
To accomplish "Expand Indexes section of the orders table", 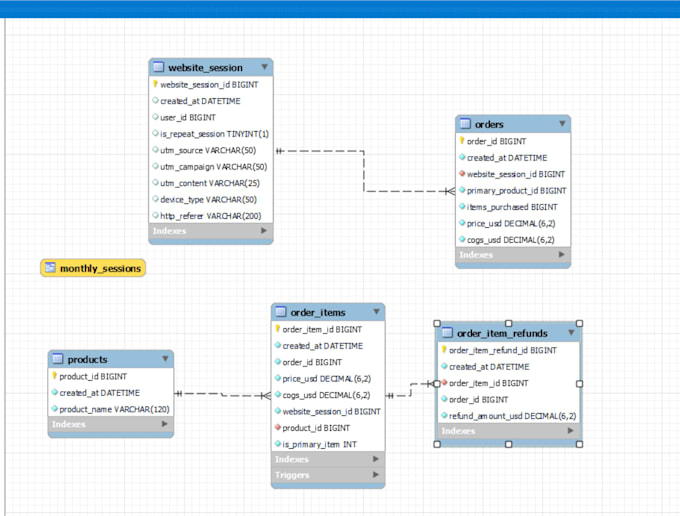I will [x=562, y=255].
